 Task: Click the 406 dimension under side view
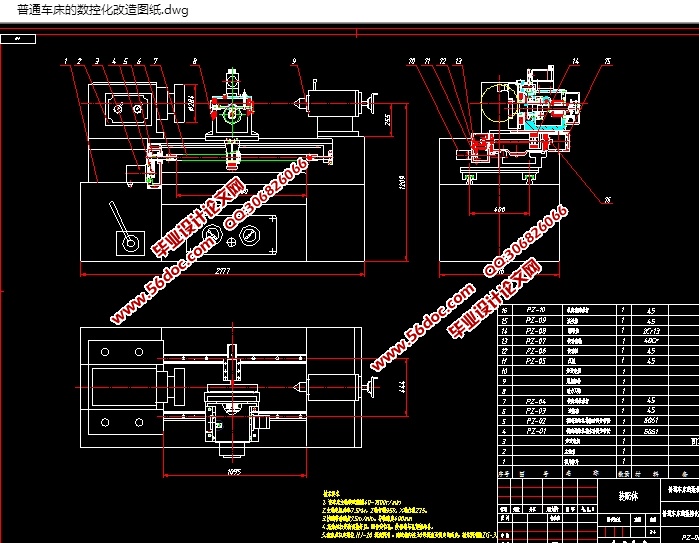coord(500,210)
